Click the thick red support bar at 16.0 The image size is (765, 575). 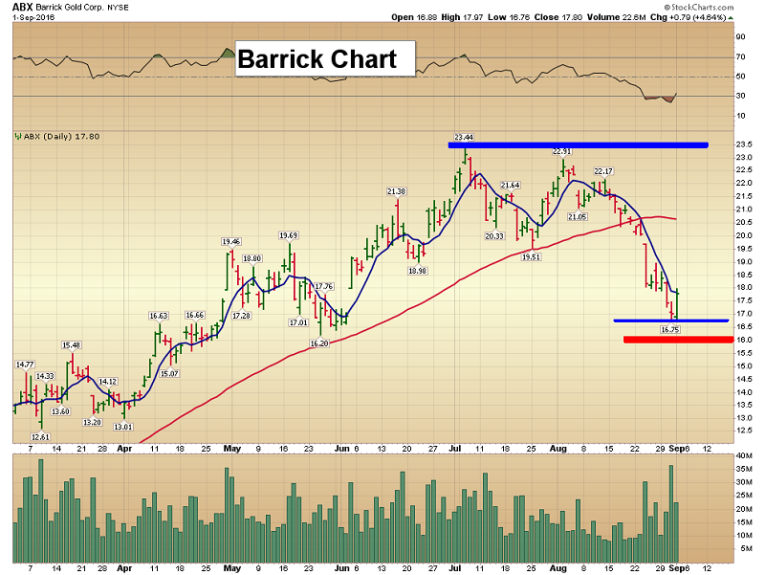pyautogui.click(x=679, y=339)
